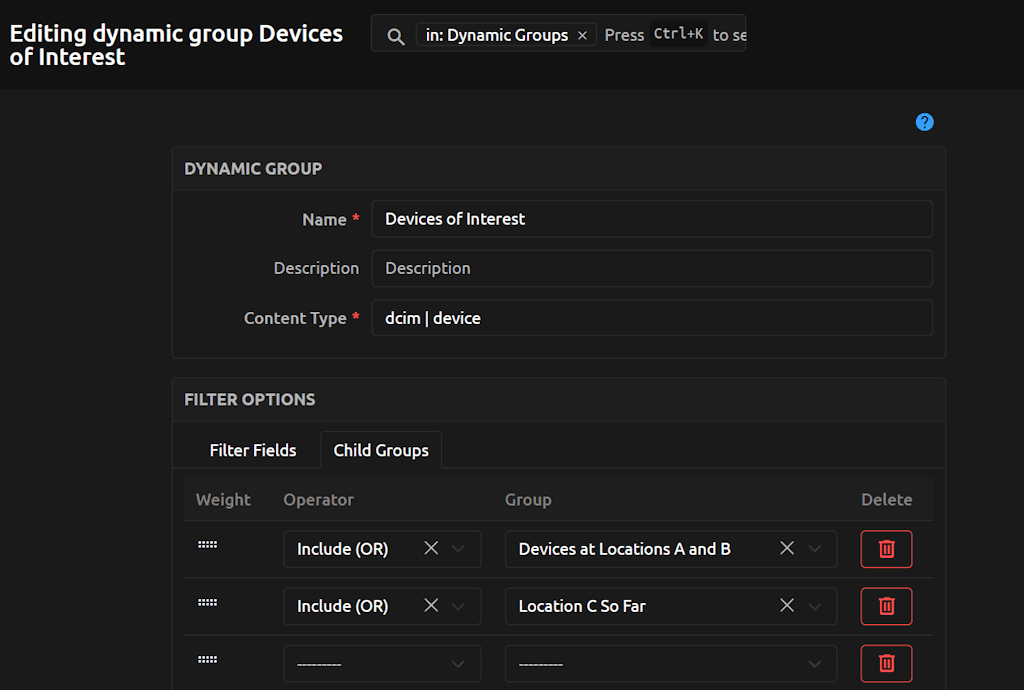Click the Description input field
Image resolution: width=1024 pixels, height=690 pixels.
pyautogui.click(x=650, y=268)
